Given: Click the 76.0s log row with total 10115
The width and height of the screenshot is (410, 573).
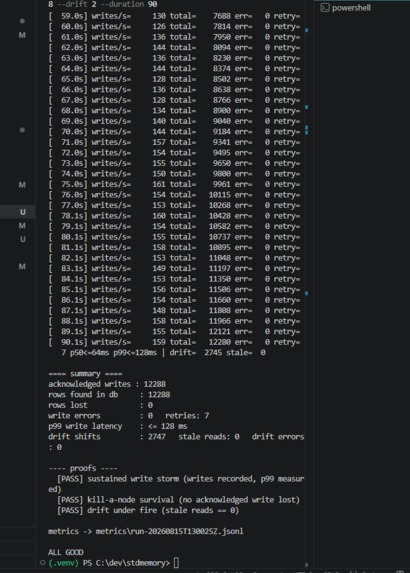Looking at the screenshot, I should coord(174,195).
